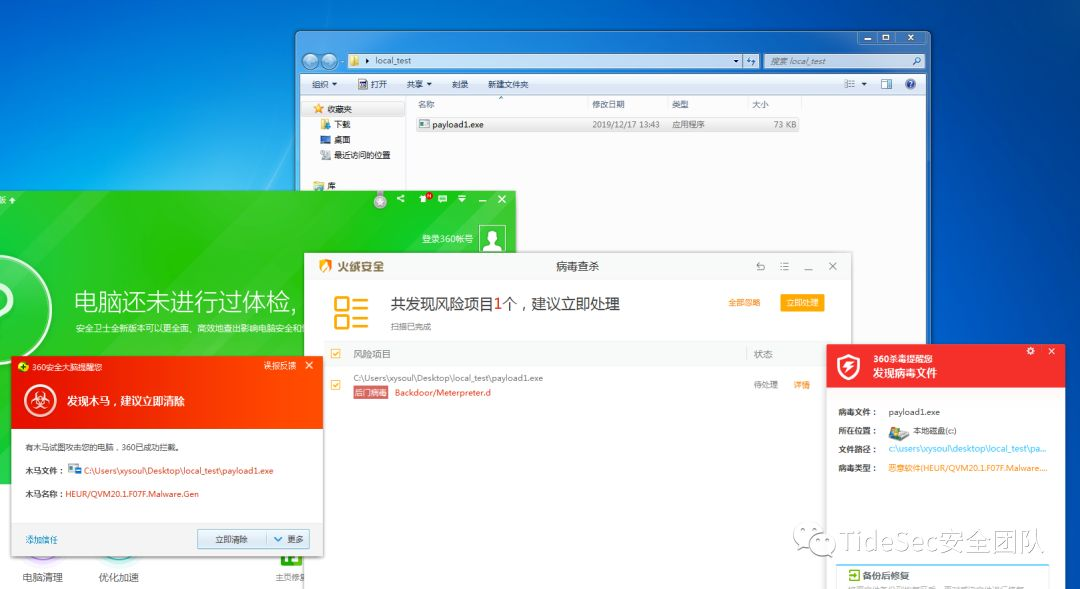Screen dimensions: 1080x589
Task: Click 误报反馈 link in 360 alert
Action: point(280,366)
